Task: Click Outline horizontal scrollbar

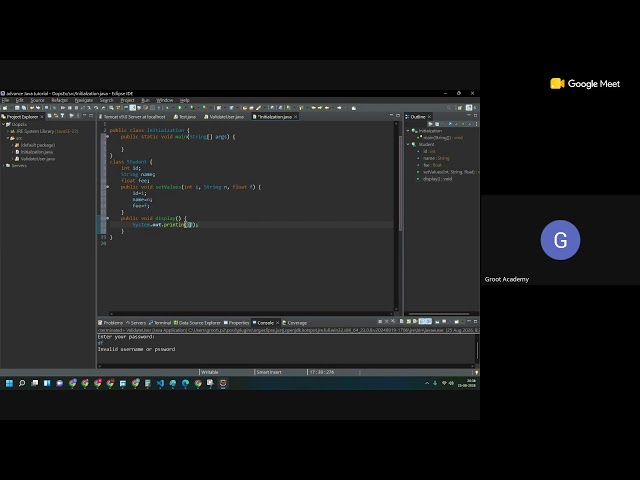Action: tap(438, 314)
